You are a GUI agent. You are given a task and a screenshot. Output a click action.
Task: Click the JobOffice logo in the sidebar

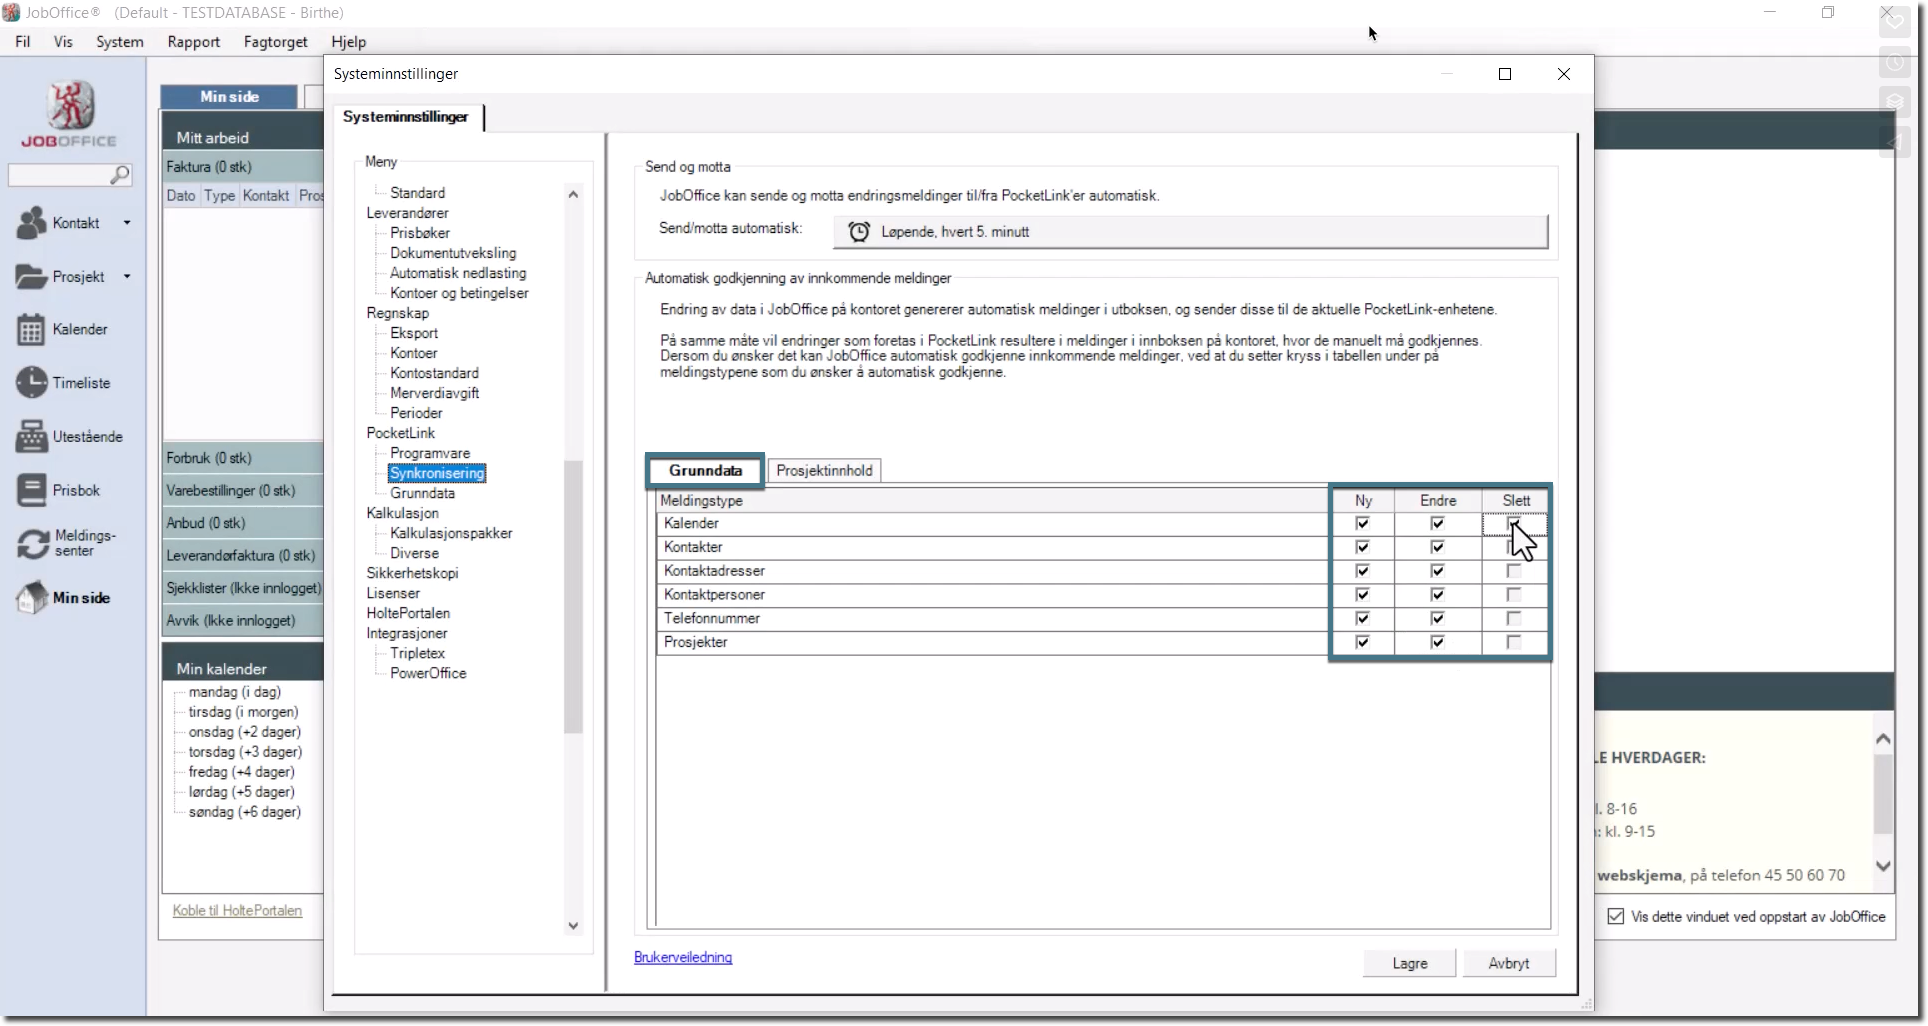70,114
